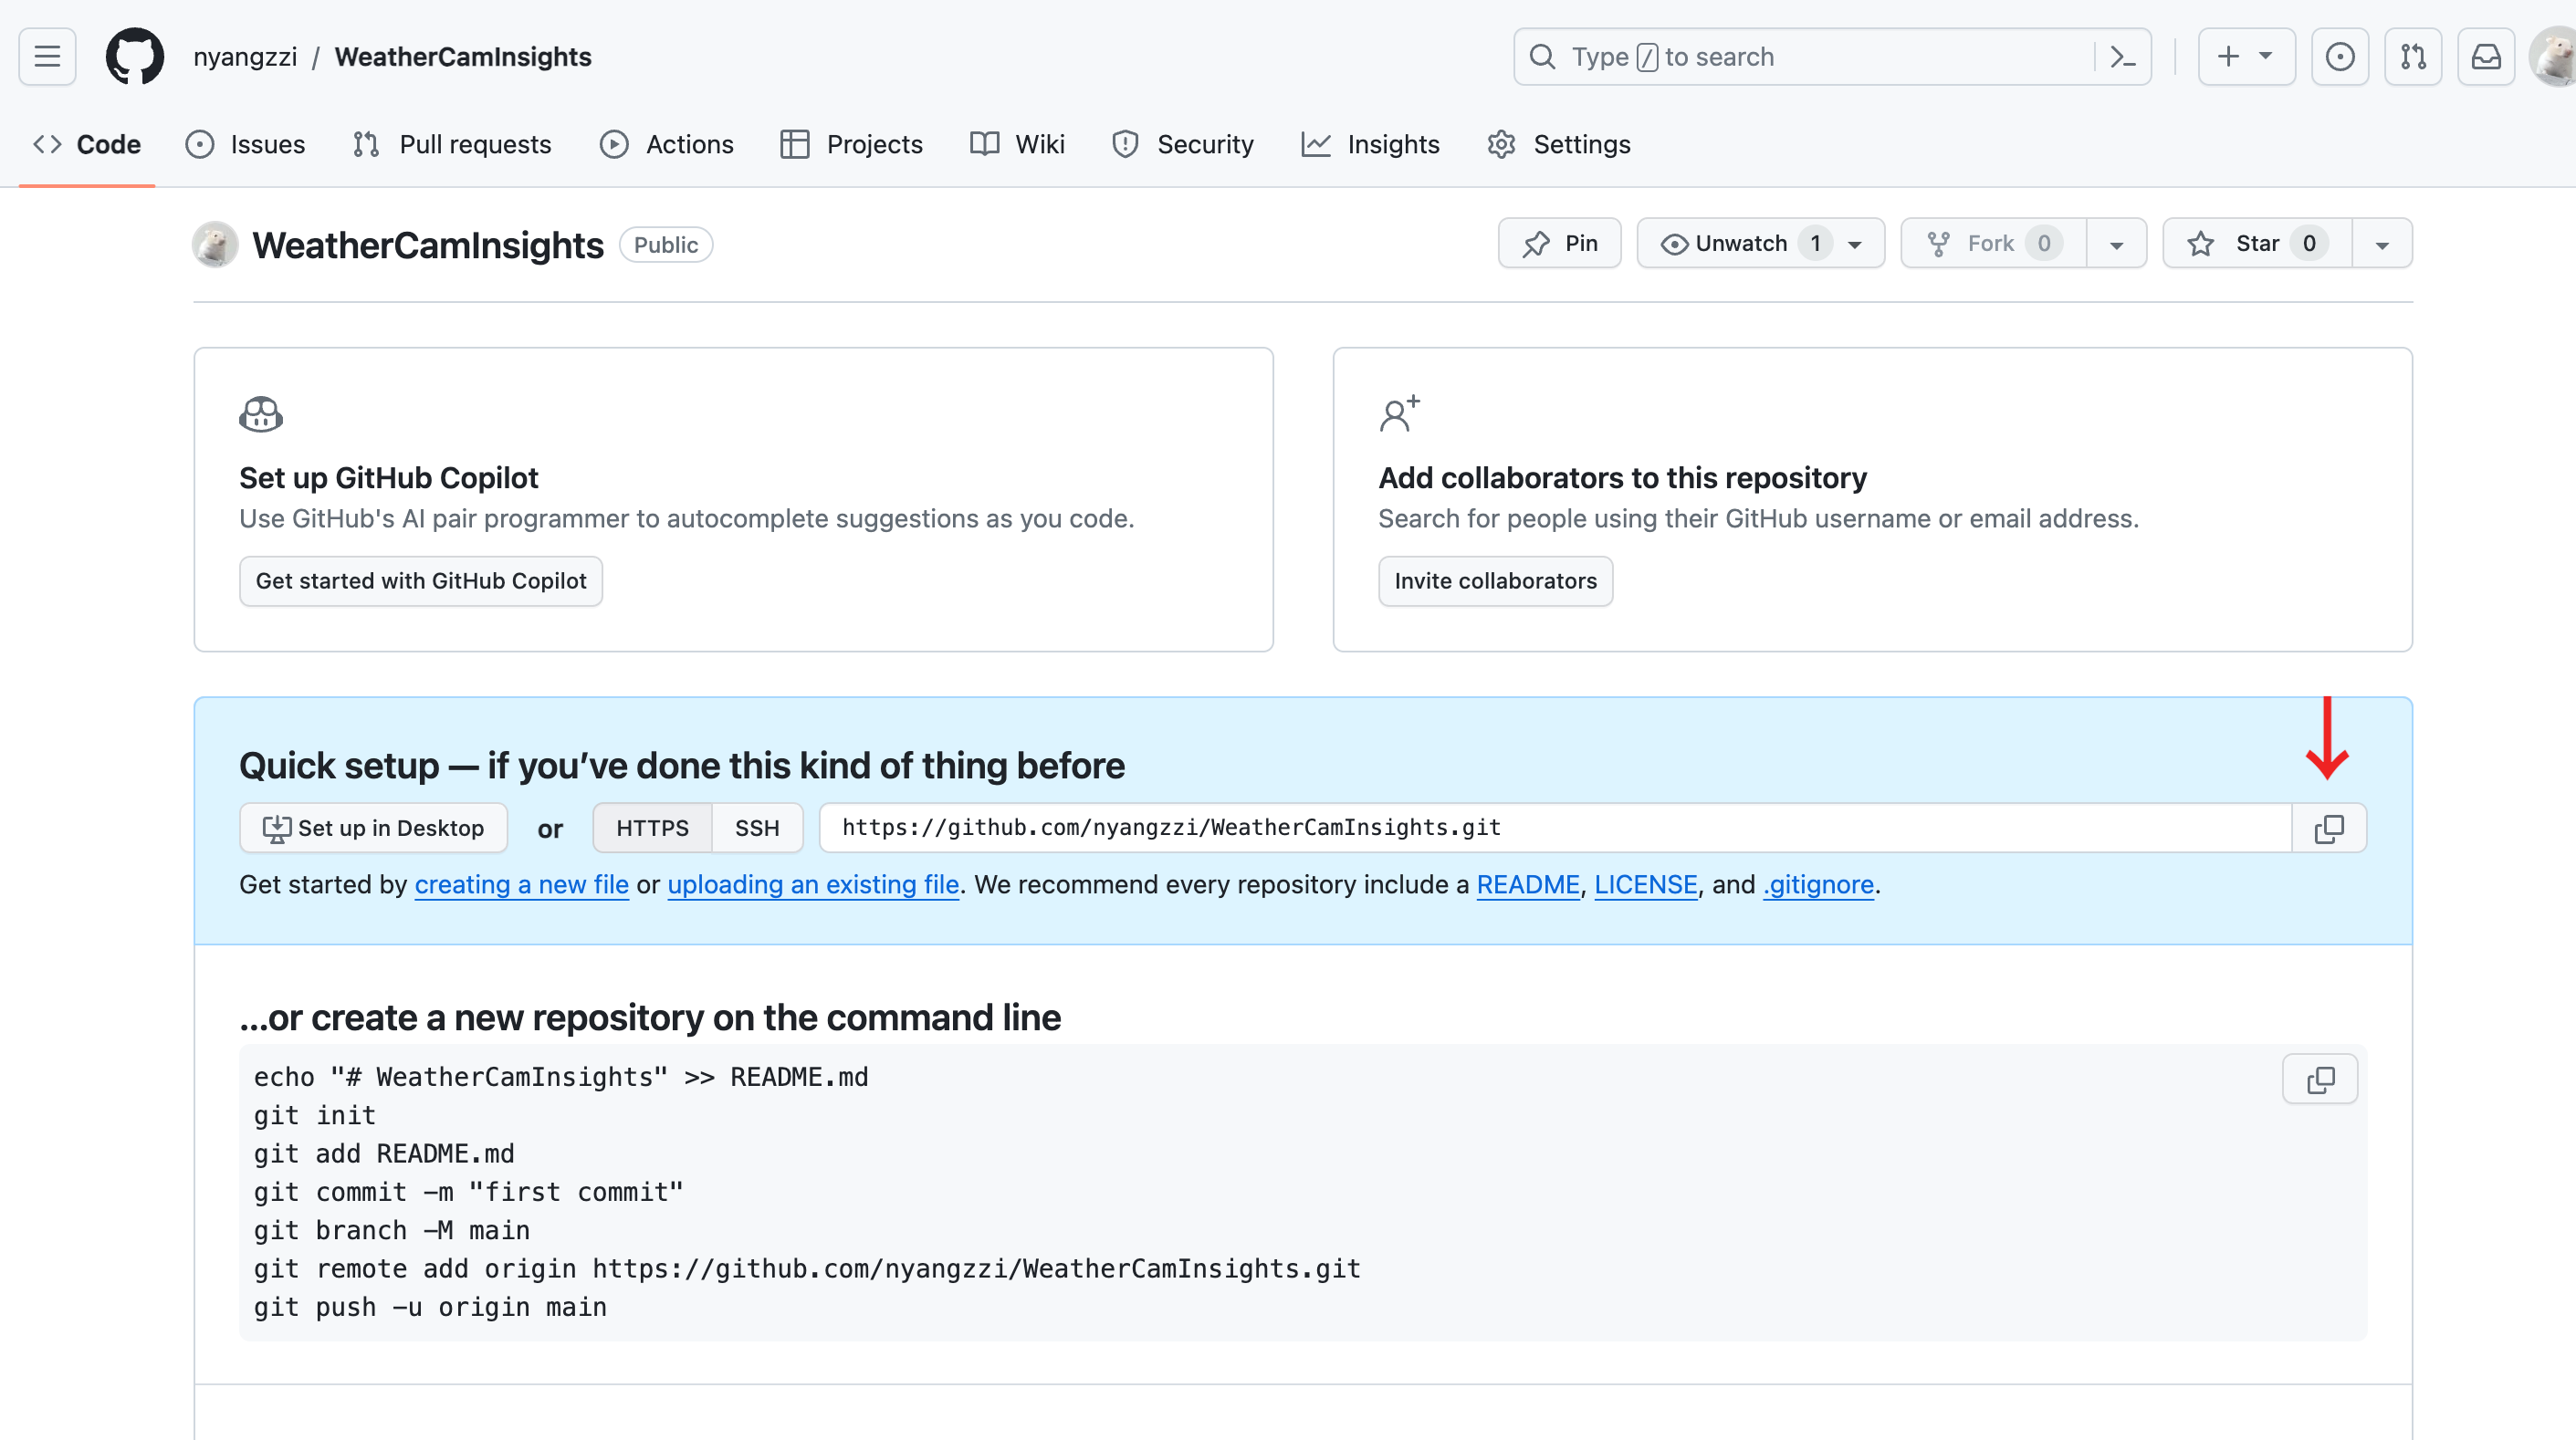Open pull requests icon in top bar
Viewport: 2576px width, 1440px height.
[x=2413, y=57]
